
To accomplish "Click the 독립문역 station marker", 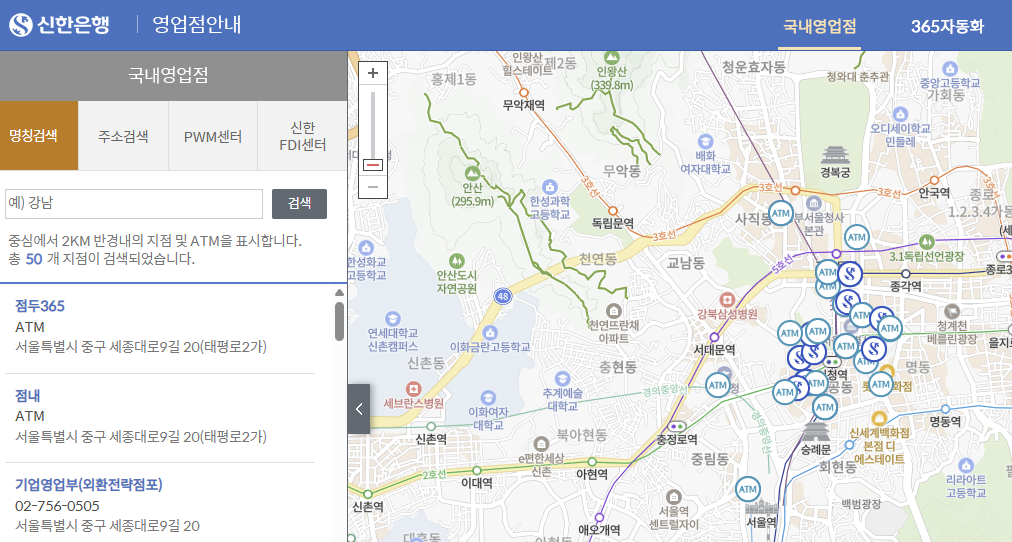I will [x=612, y=211].
